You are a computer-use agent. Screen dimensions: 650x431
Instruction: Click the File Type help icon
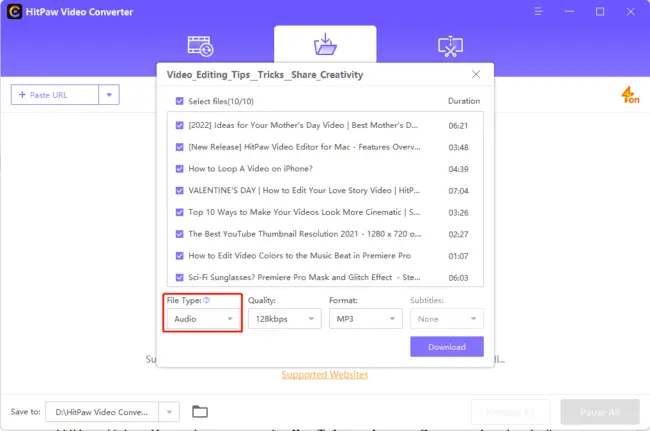point(206,300)
